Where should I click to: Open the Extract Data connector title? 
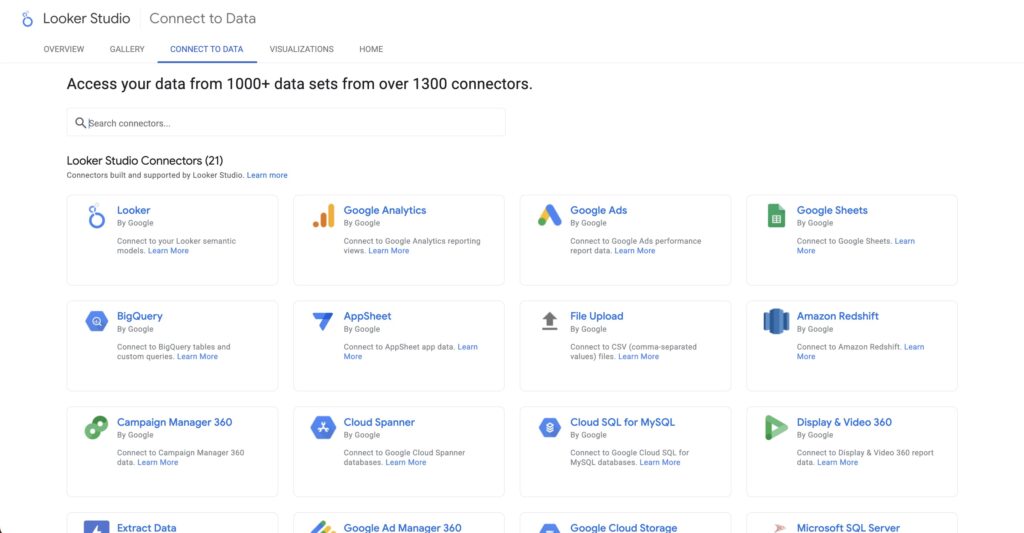click(146, 527)
